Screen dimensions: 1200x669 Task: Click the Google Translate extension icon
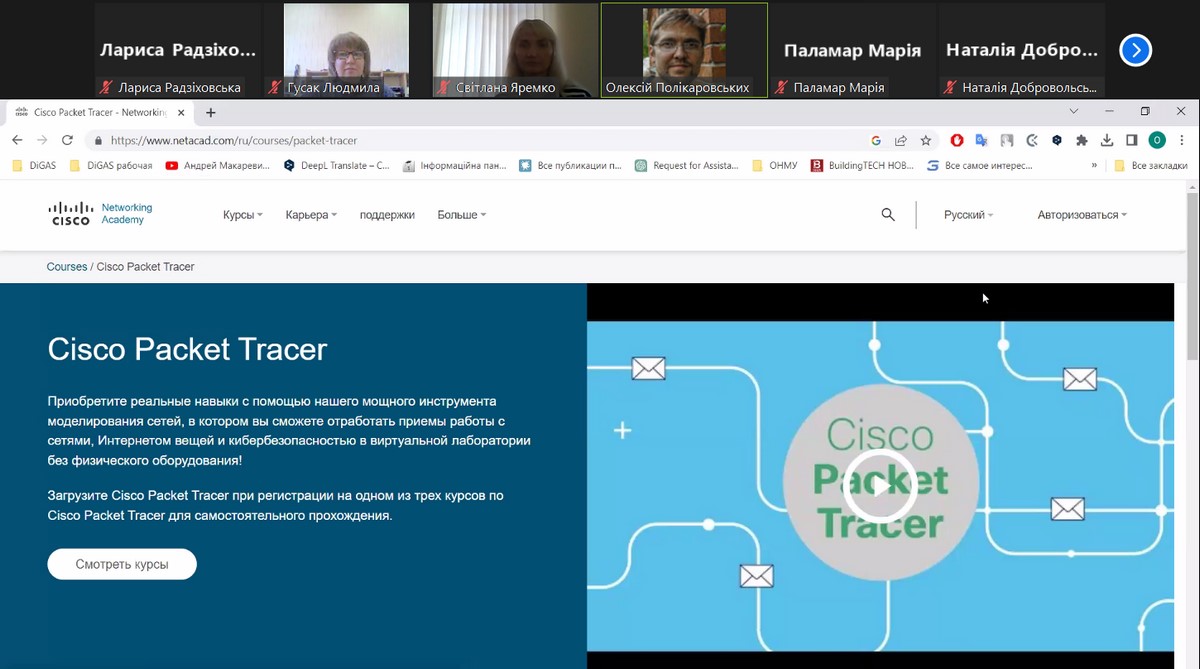(981, 141)
